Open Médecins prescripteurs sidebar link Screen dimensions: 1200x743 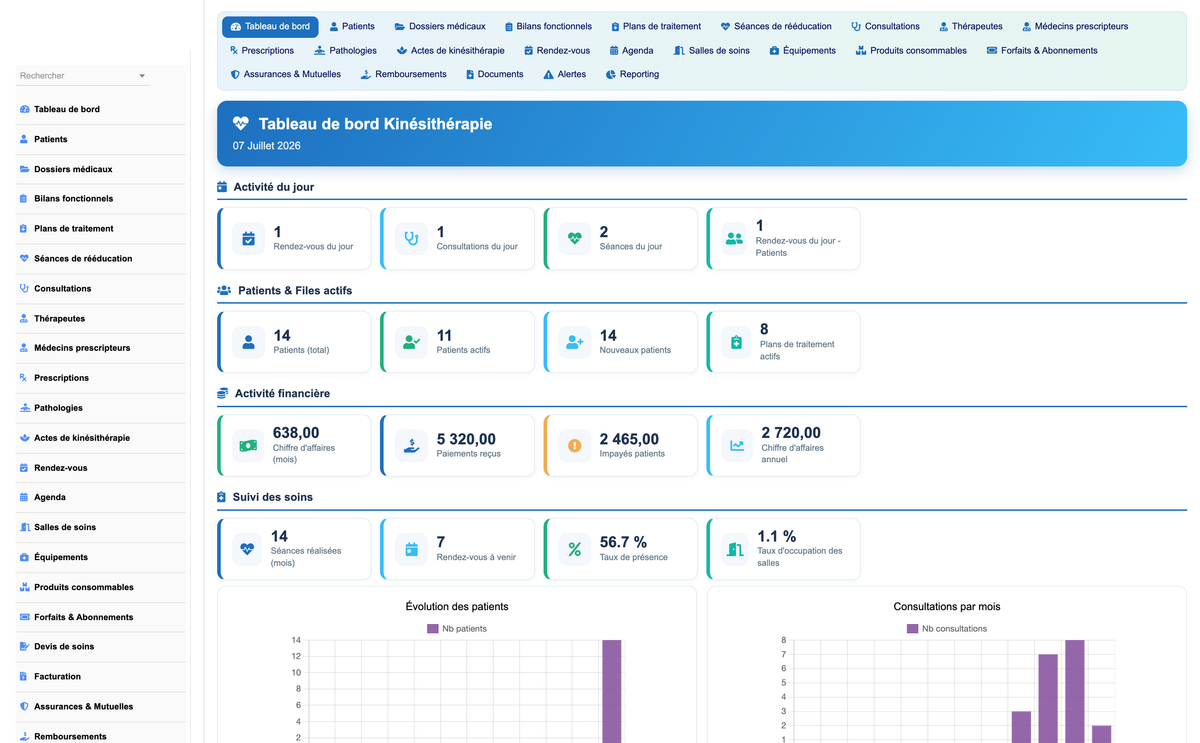click(x=101, y=348)
